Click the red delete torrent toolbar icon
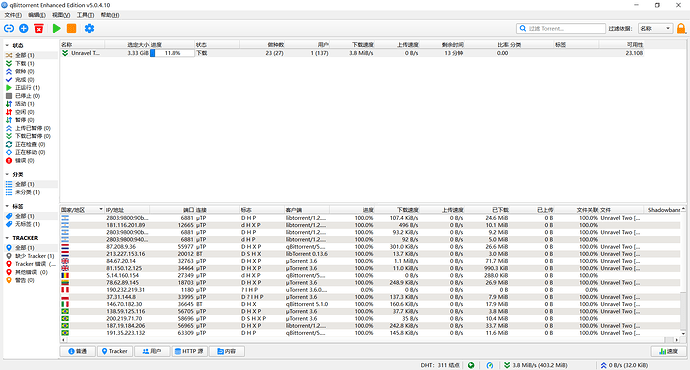Image resolution: width=690 pixels, height=370 pixels. click(x=39, y=29)
